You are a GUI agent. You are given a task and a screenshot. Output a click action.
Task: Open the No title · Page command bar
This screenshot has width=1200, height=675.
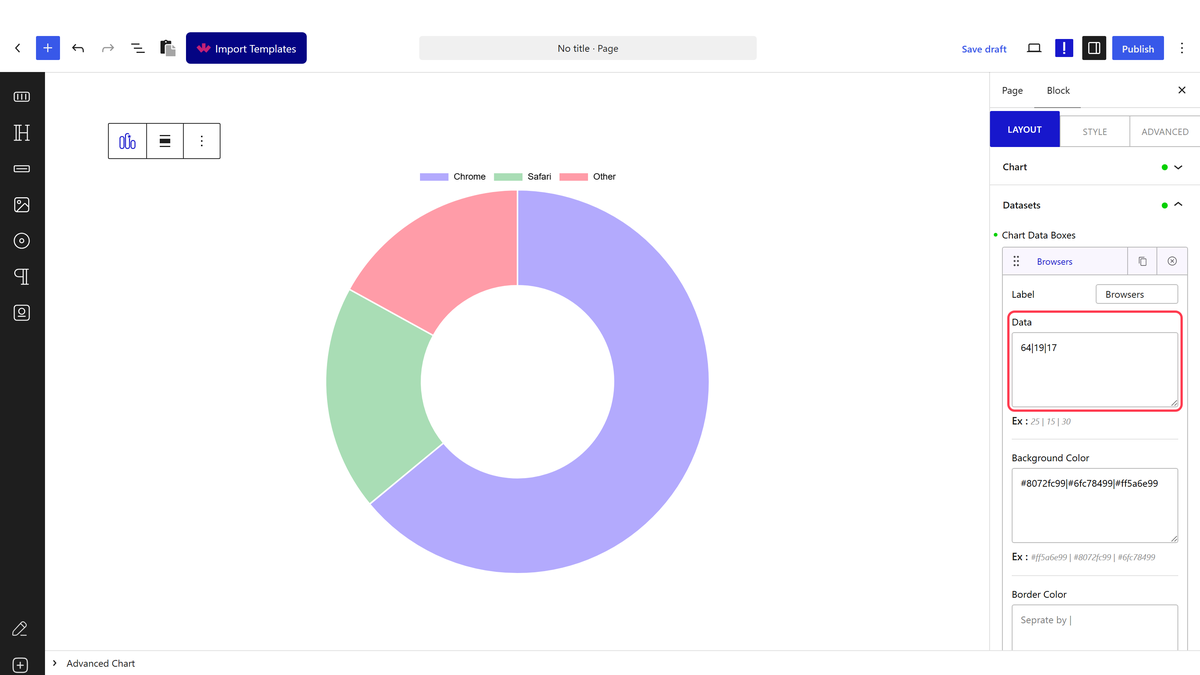point(588,48)
